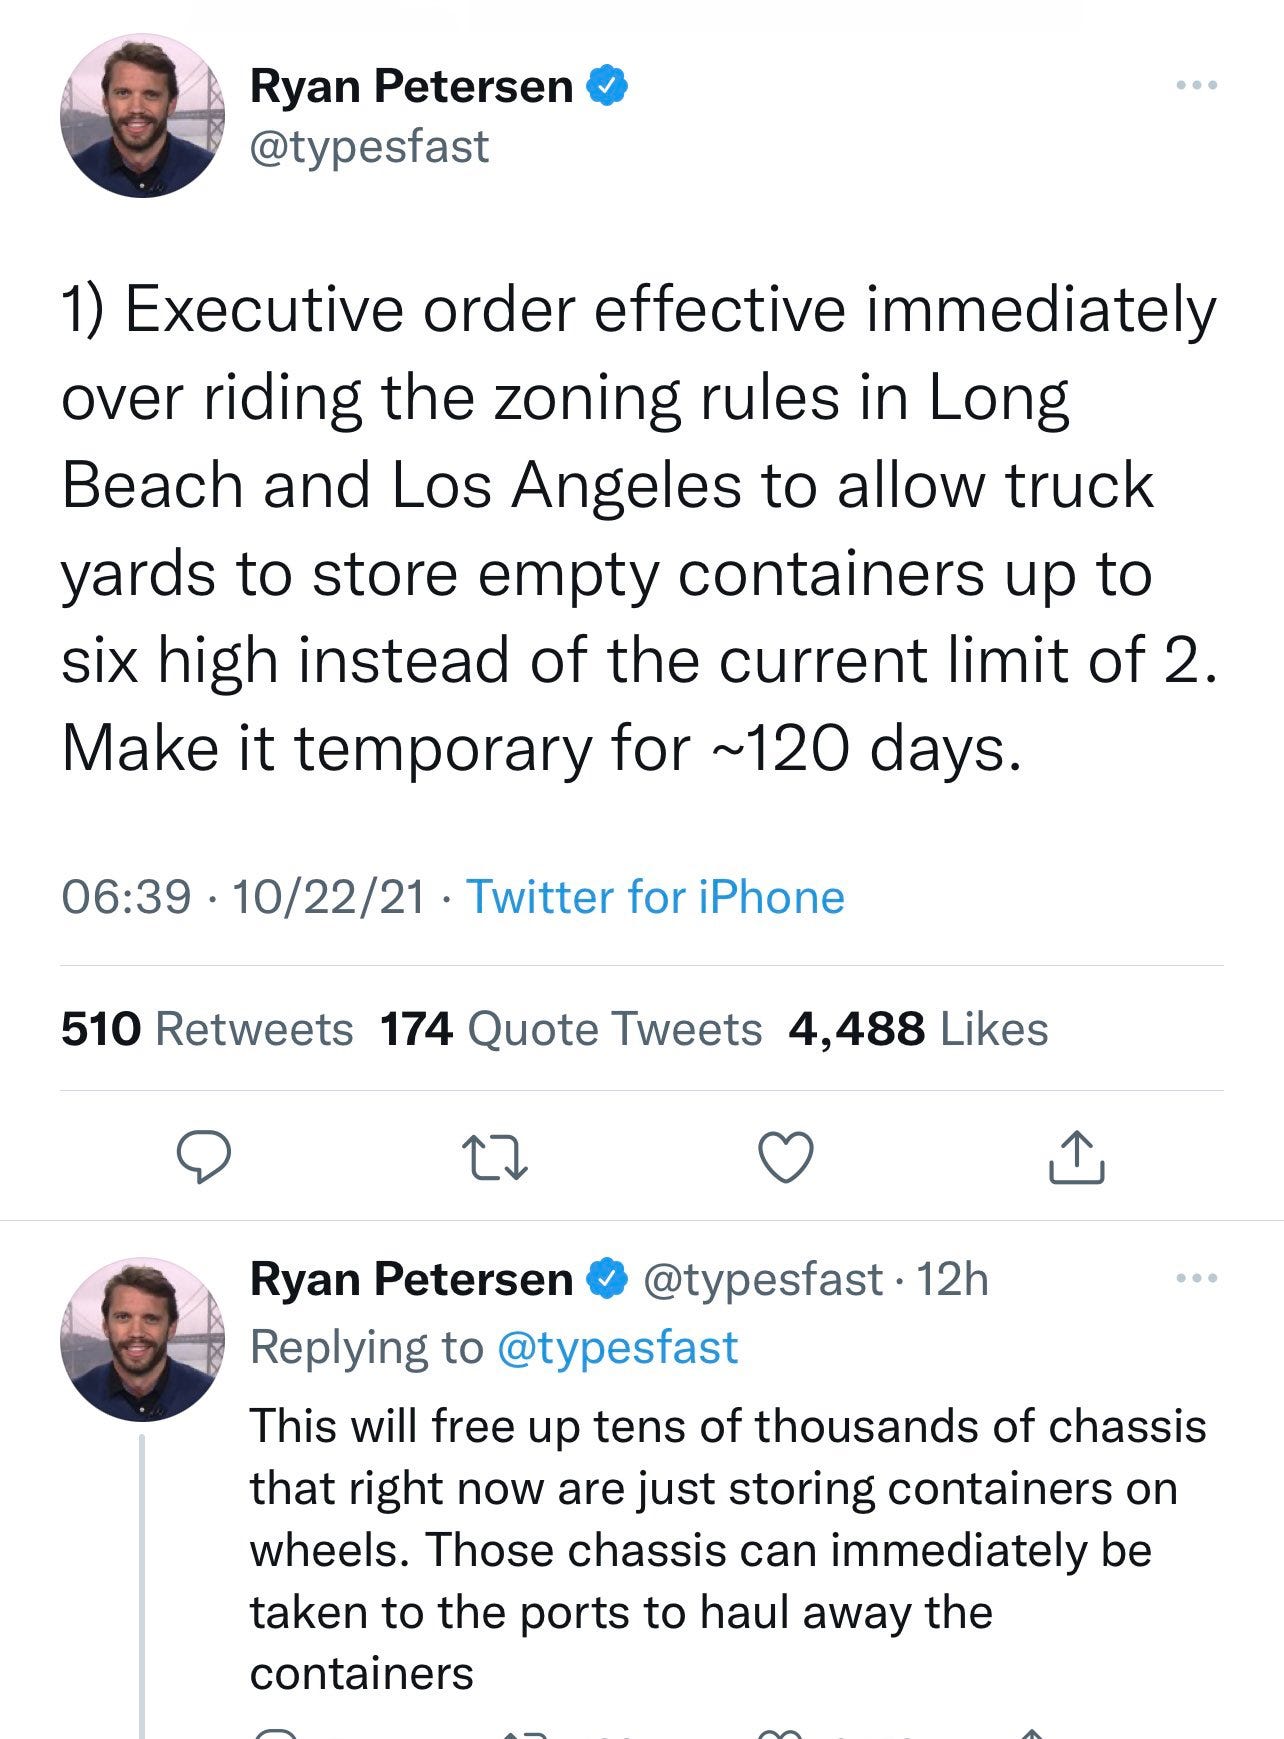Like the tweet with heart icon
The height and width of the screenshot is (1739, 1284).
[x=786, y=1159]
